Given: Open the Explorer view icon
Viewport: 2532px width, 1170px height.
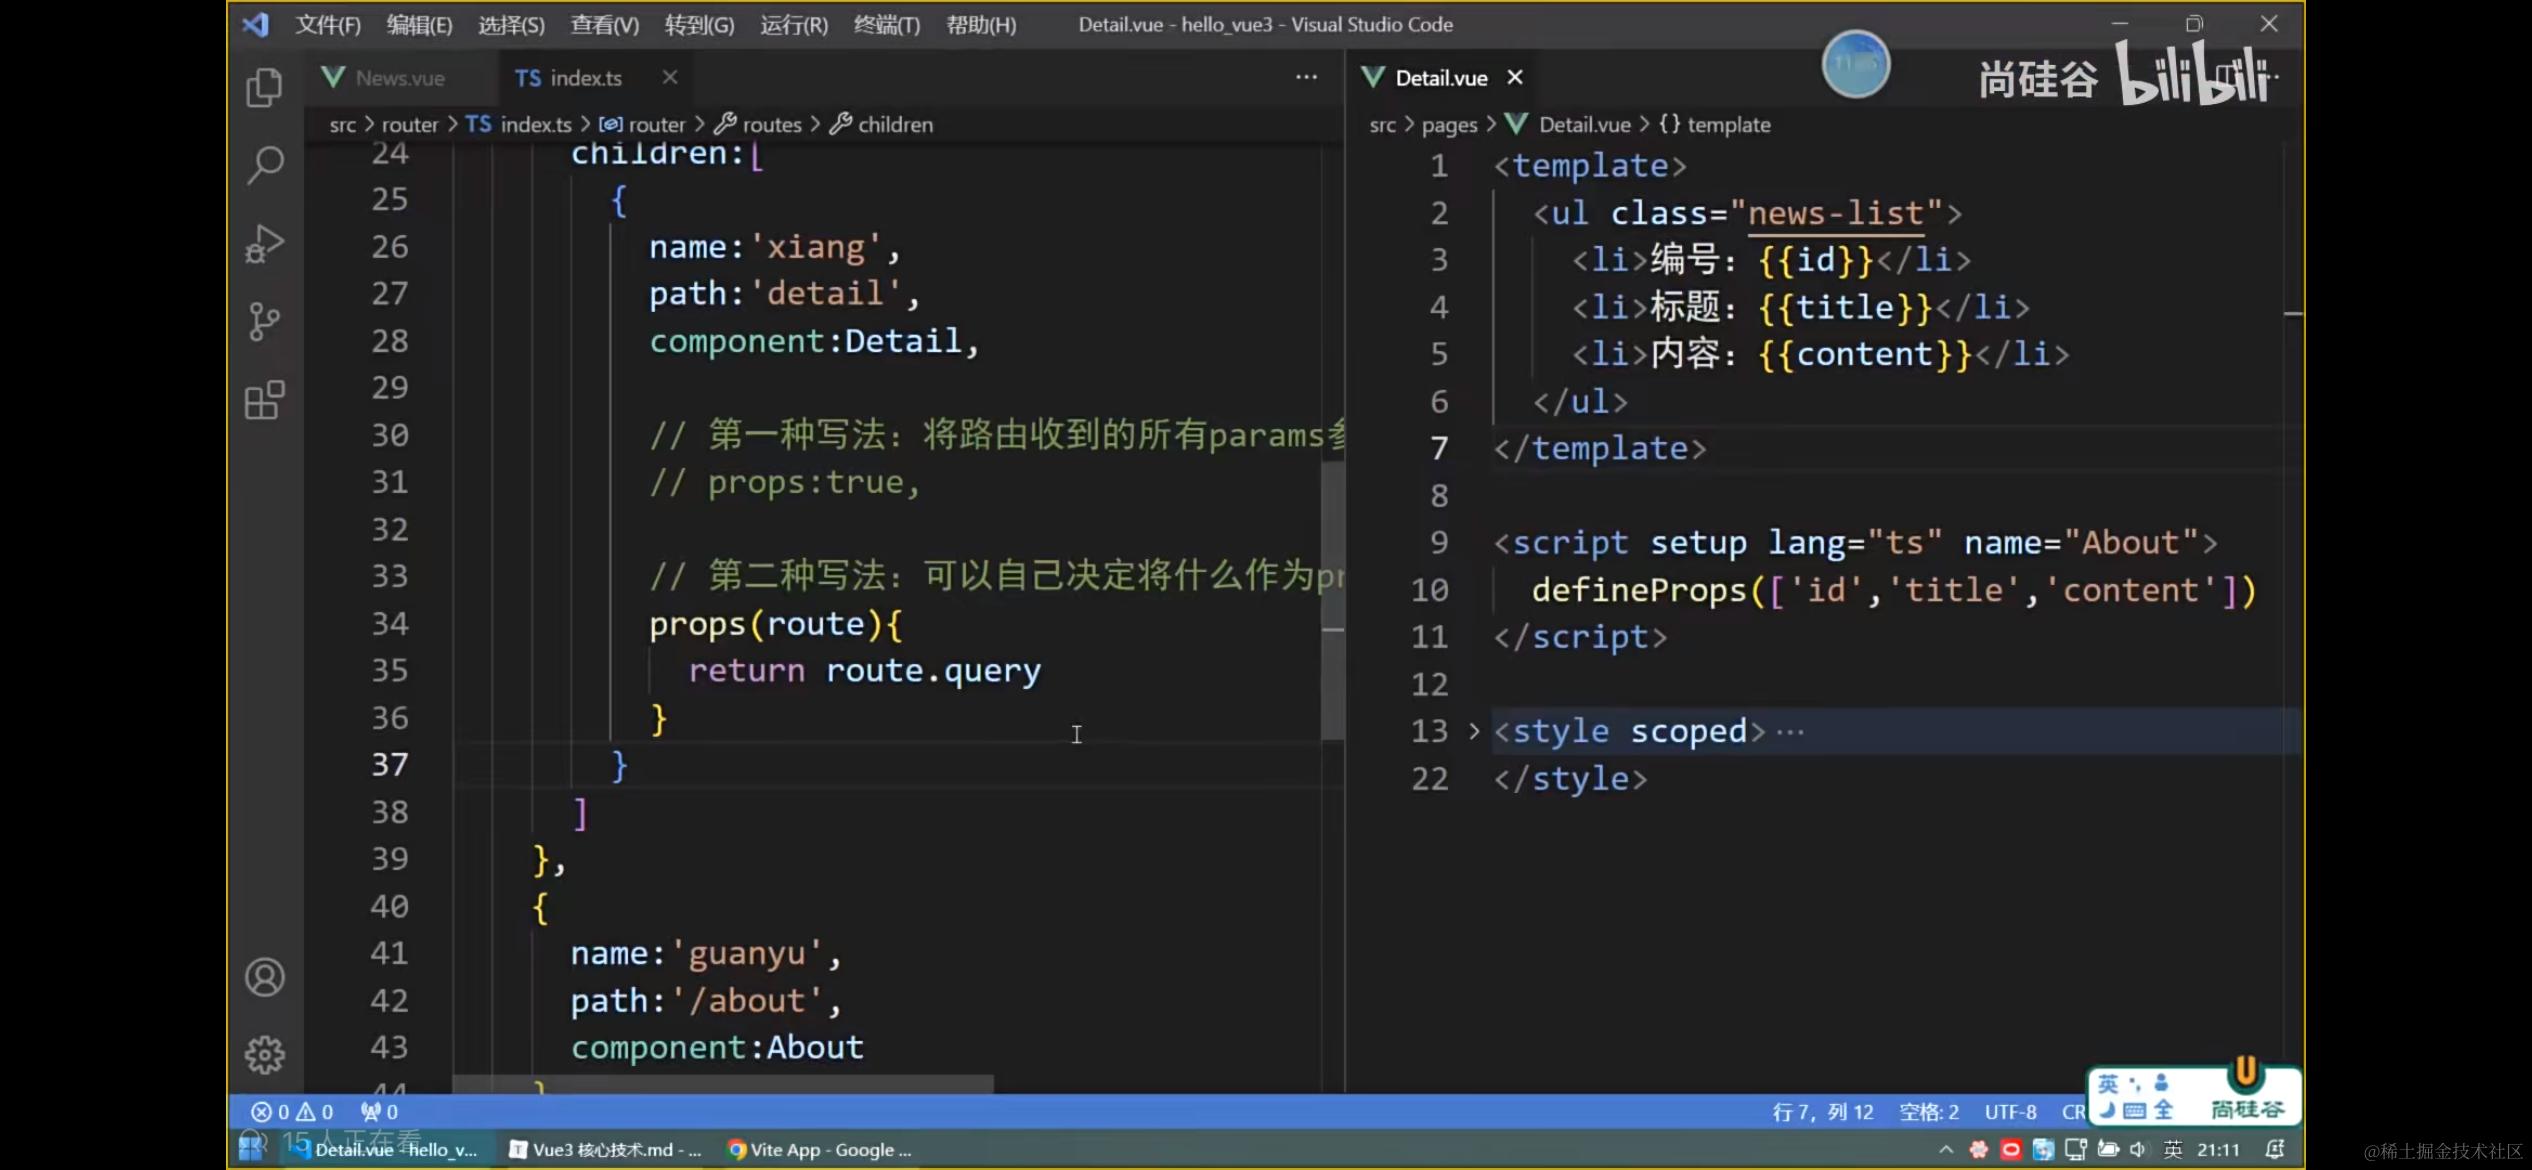Looking at the screenshot, I should 264,88.
